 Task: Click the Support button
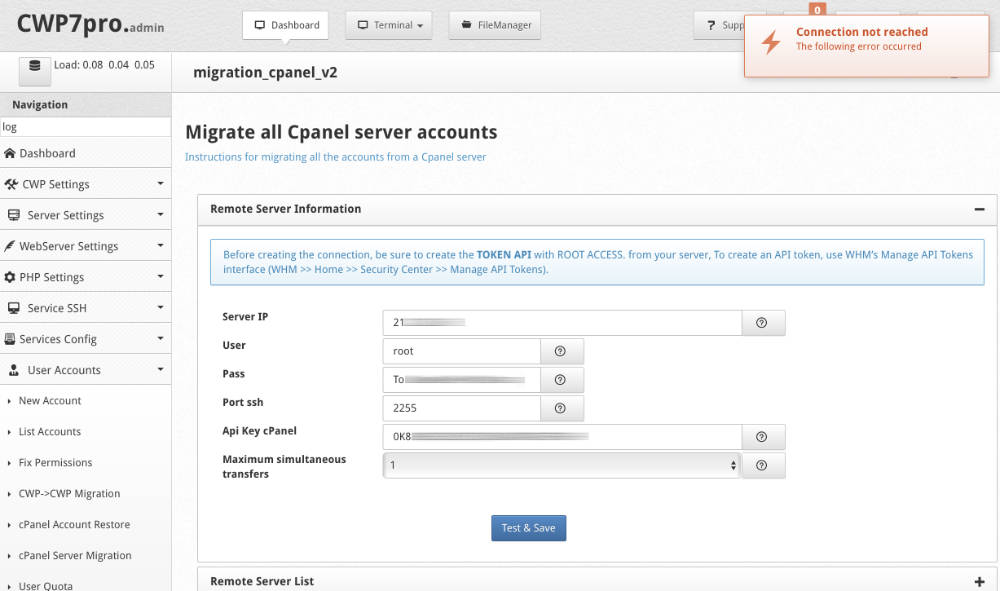coord(719,26)
